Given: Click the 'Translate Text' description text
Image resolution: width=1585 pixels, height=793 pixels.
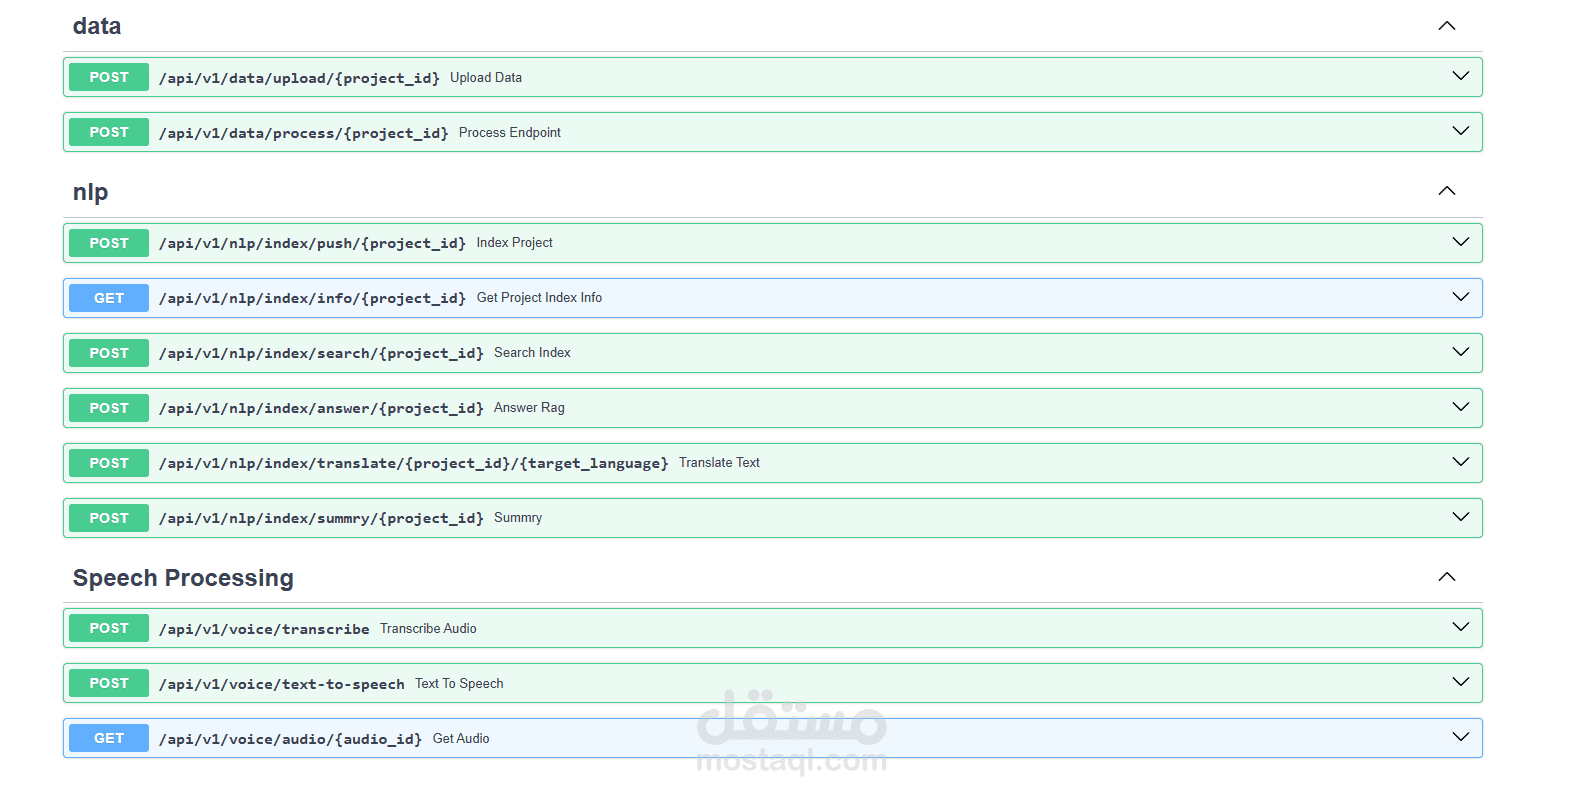Looking at the screenshot, I should [720, 462].
